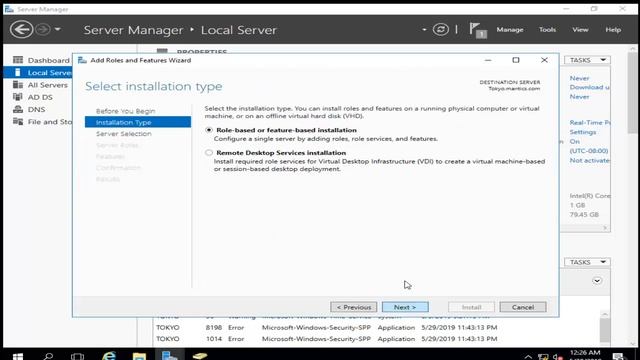This screenshot has height=360, width=640.
Task: Click the taskbar search icon
Action: [48, 356]
